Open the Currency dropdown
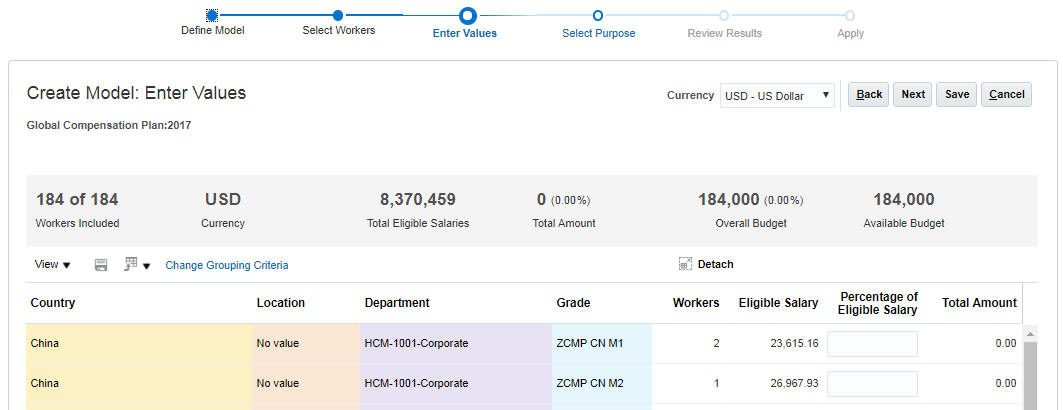This screenshot has width=1063, height=410. [777, 95]
